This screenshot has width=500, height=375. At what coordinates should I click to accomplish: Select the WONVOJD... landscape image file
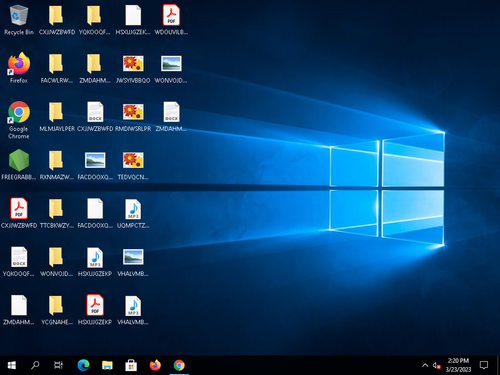[x=171, y=68]
